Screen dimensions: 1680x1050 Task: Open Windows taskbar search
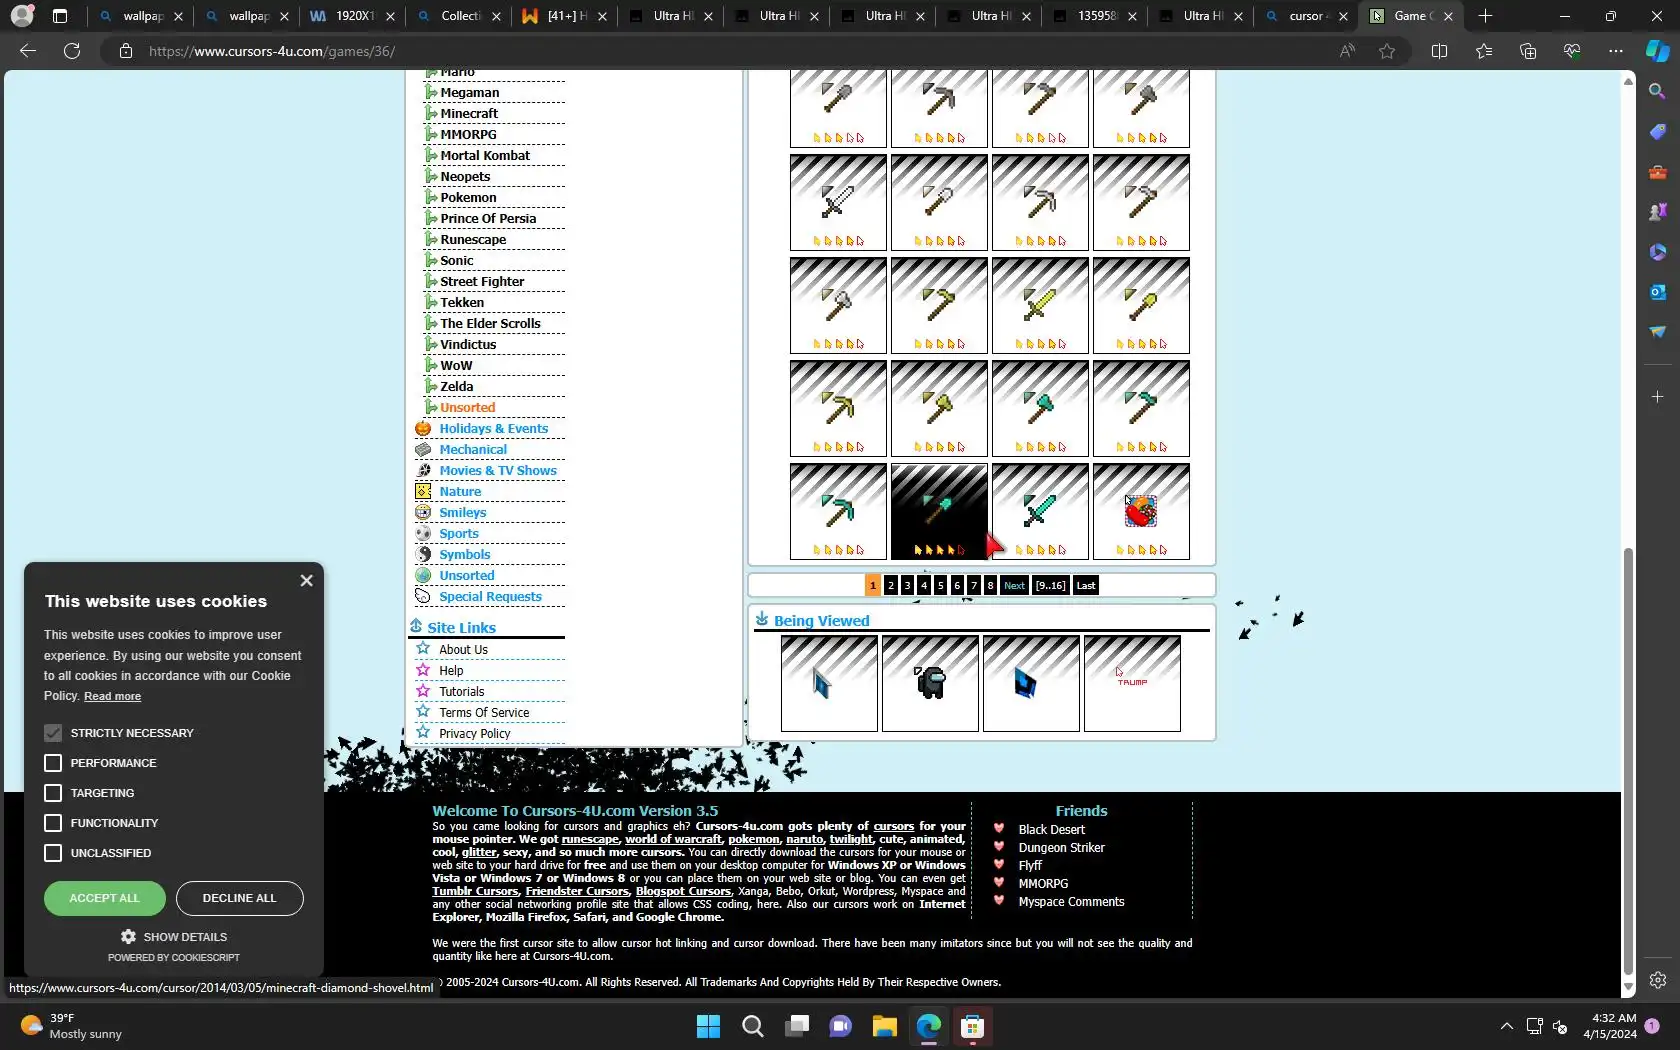click(x=752, y=1026)
